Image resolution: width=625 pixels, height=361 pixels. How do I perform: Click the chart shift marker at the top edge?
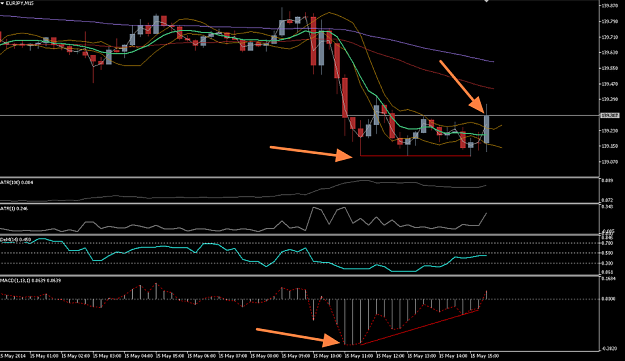point(486,1)
